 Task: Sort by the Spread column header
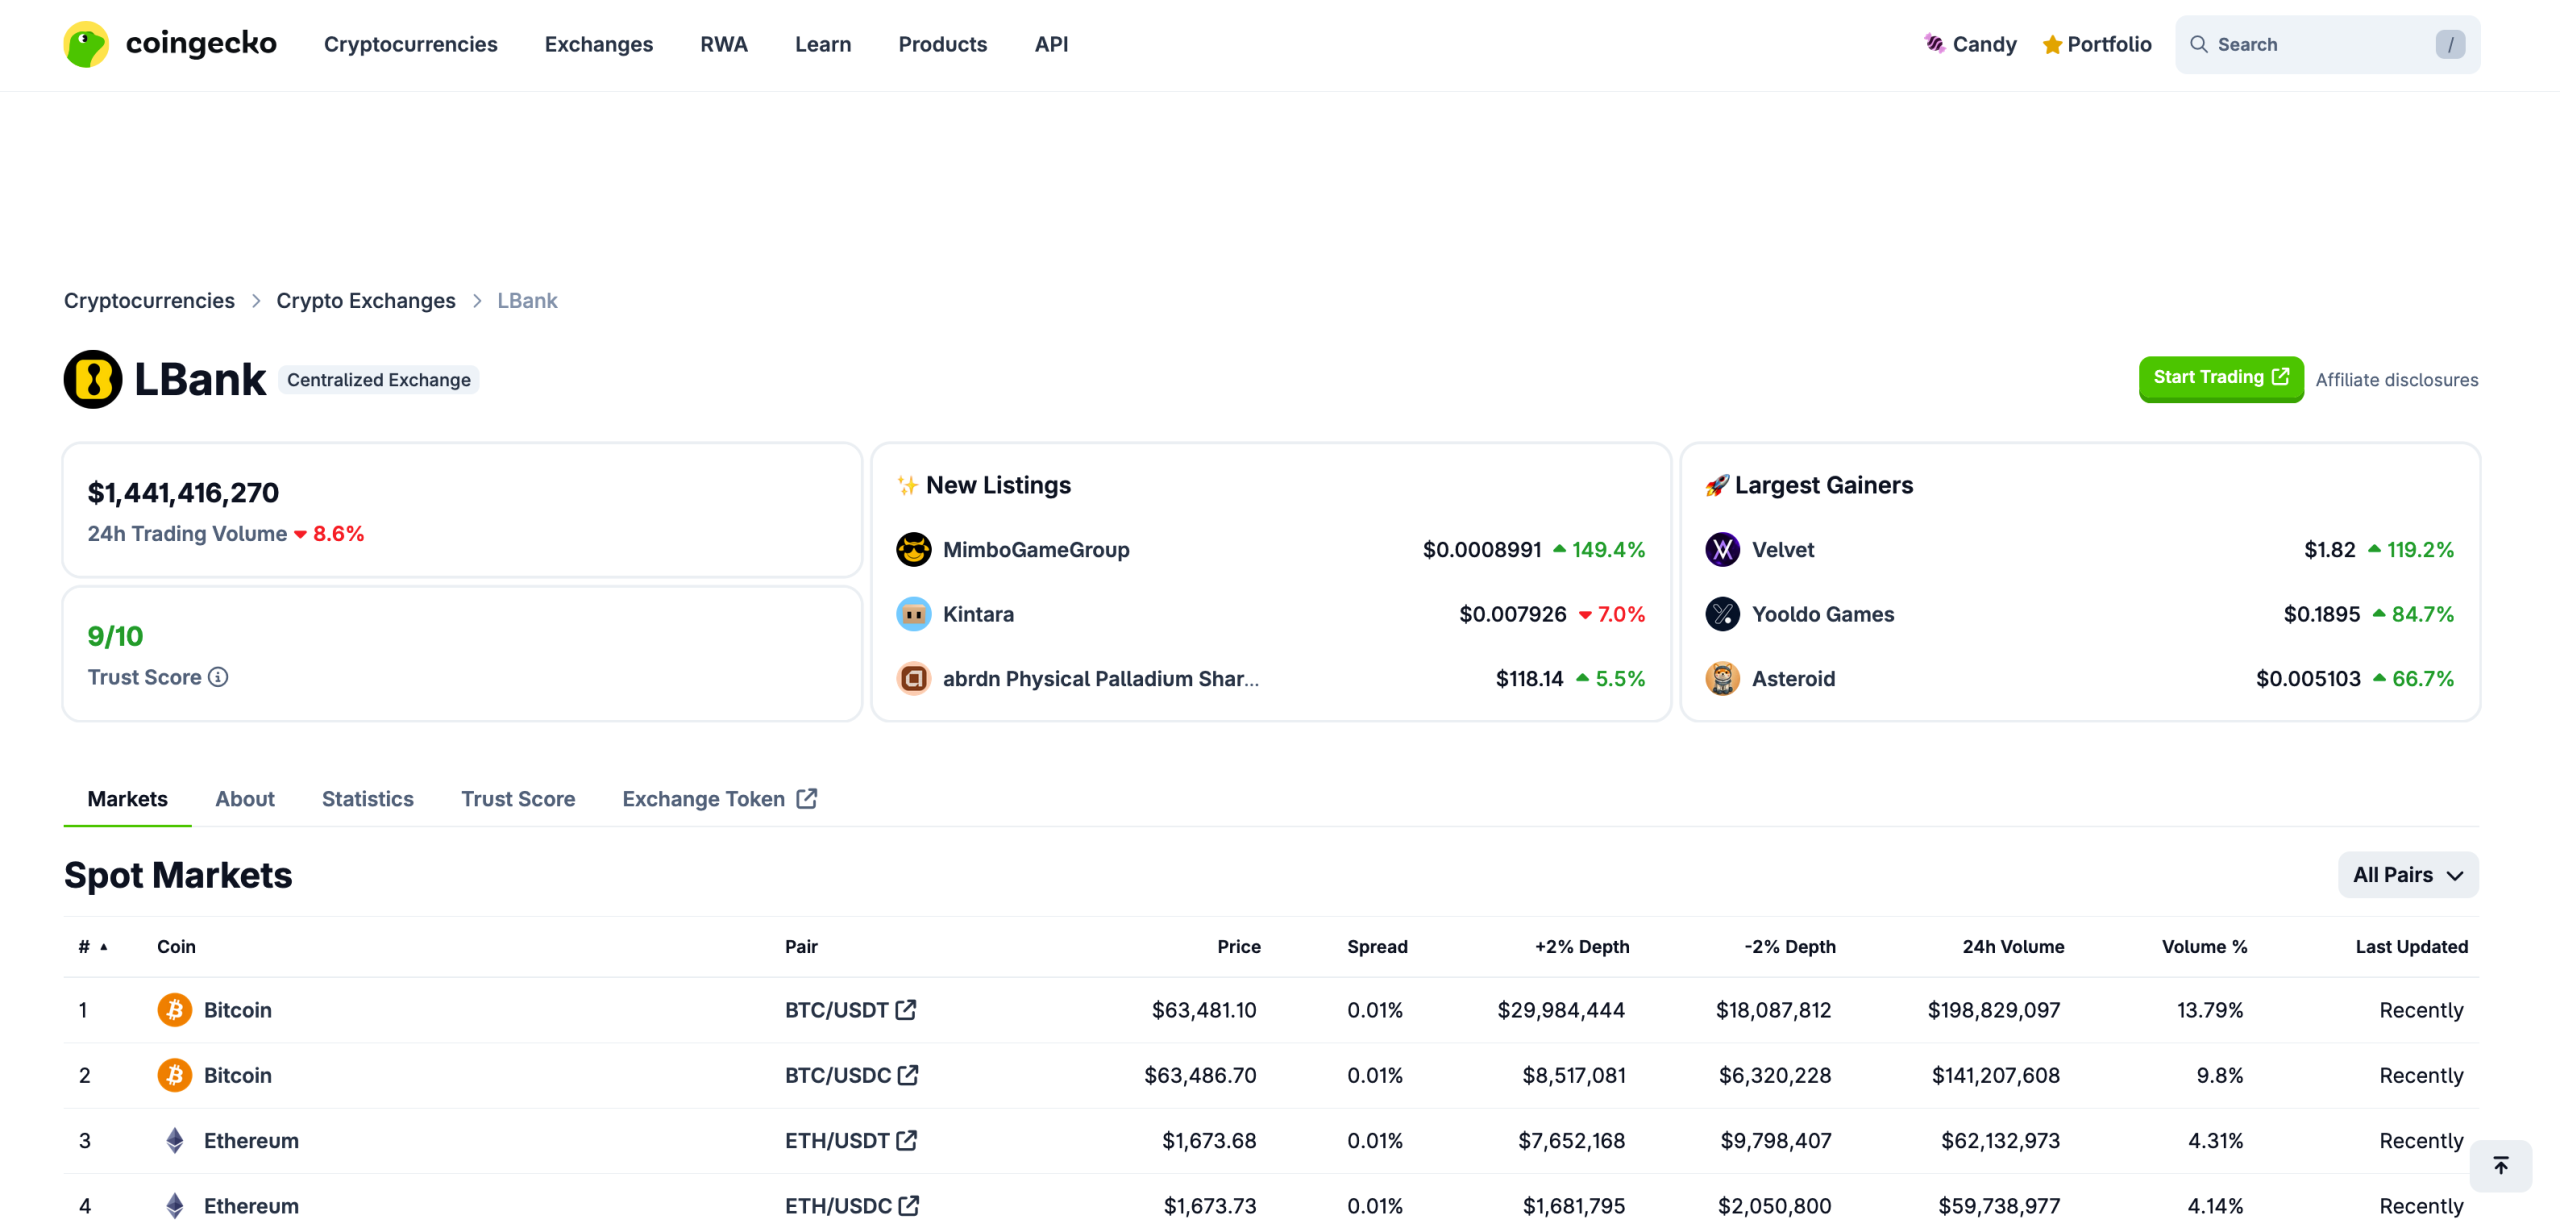coord(1377,947)
